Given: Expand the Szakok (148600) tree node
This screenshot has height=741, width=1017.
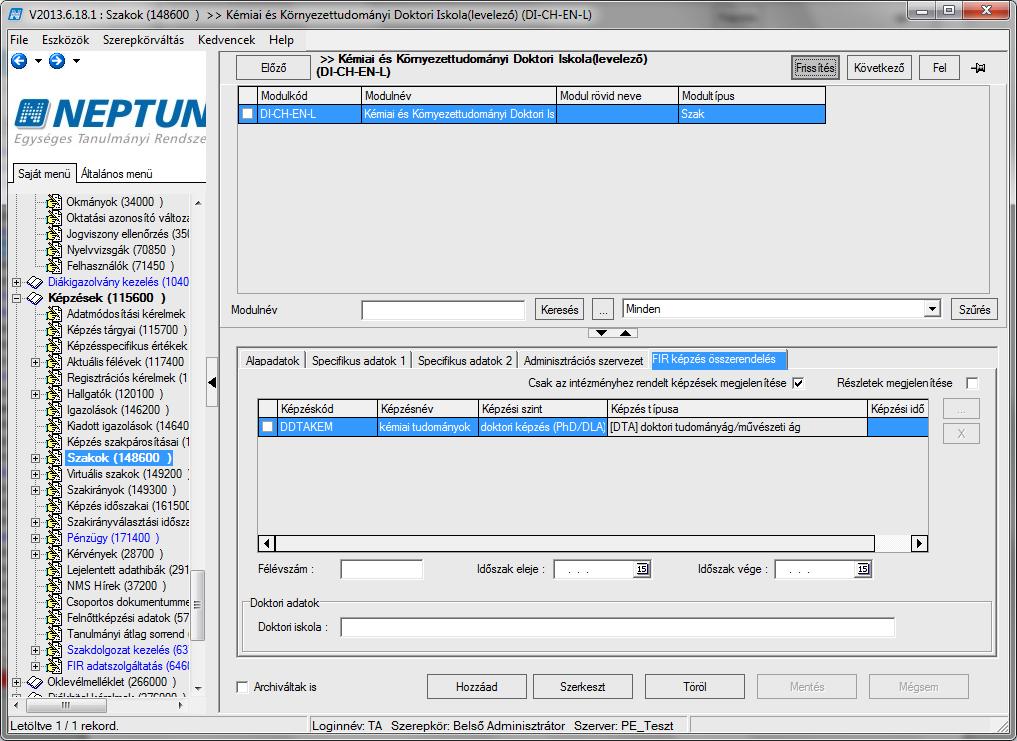Looking at the screenshot, I should (36, 458).
